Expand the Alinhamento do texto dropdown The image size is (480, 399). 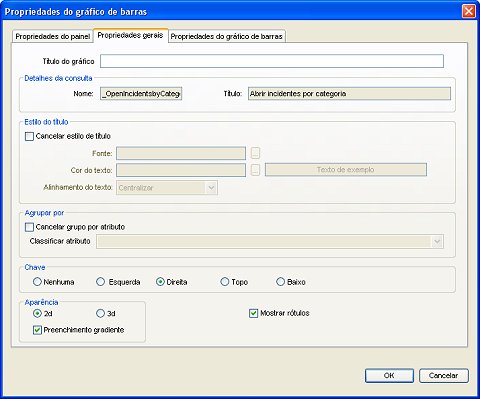tap(167, 188)
